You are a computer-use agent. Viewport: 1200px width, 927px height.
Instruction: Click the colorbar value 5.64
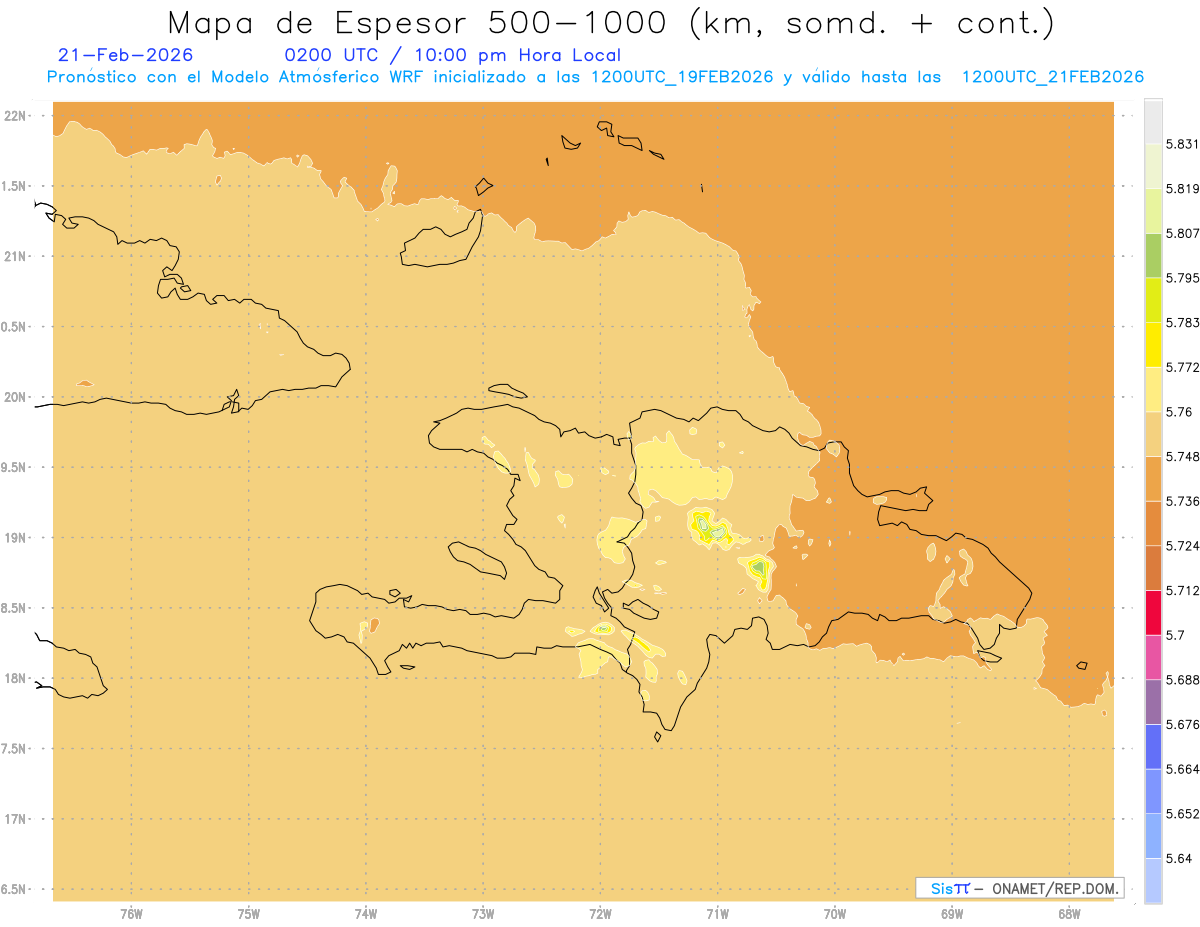click(x=1178, y=858)
